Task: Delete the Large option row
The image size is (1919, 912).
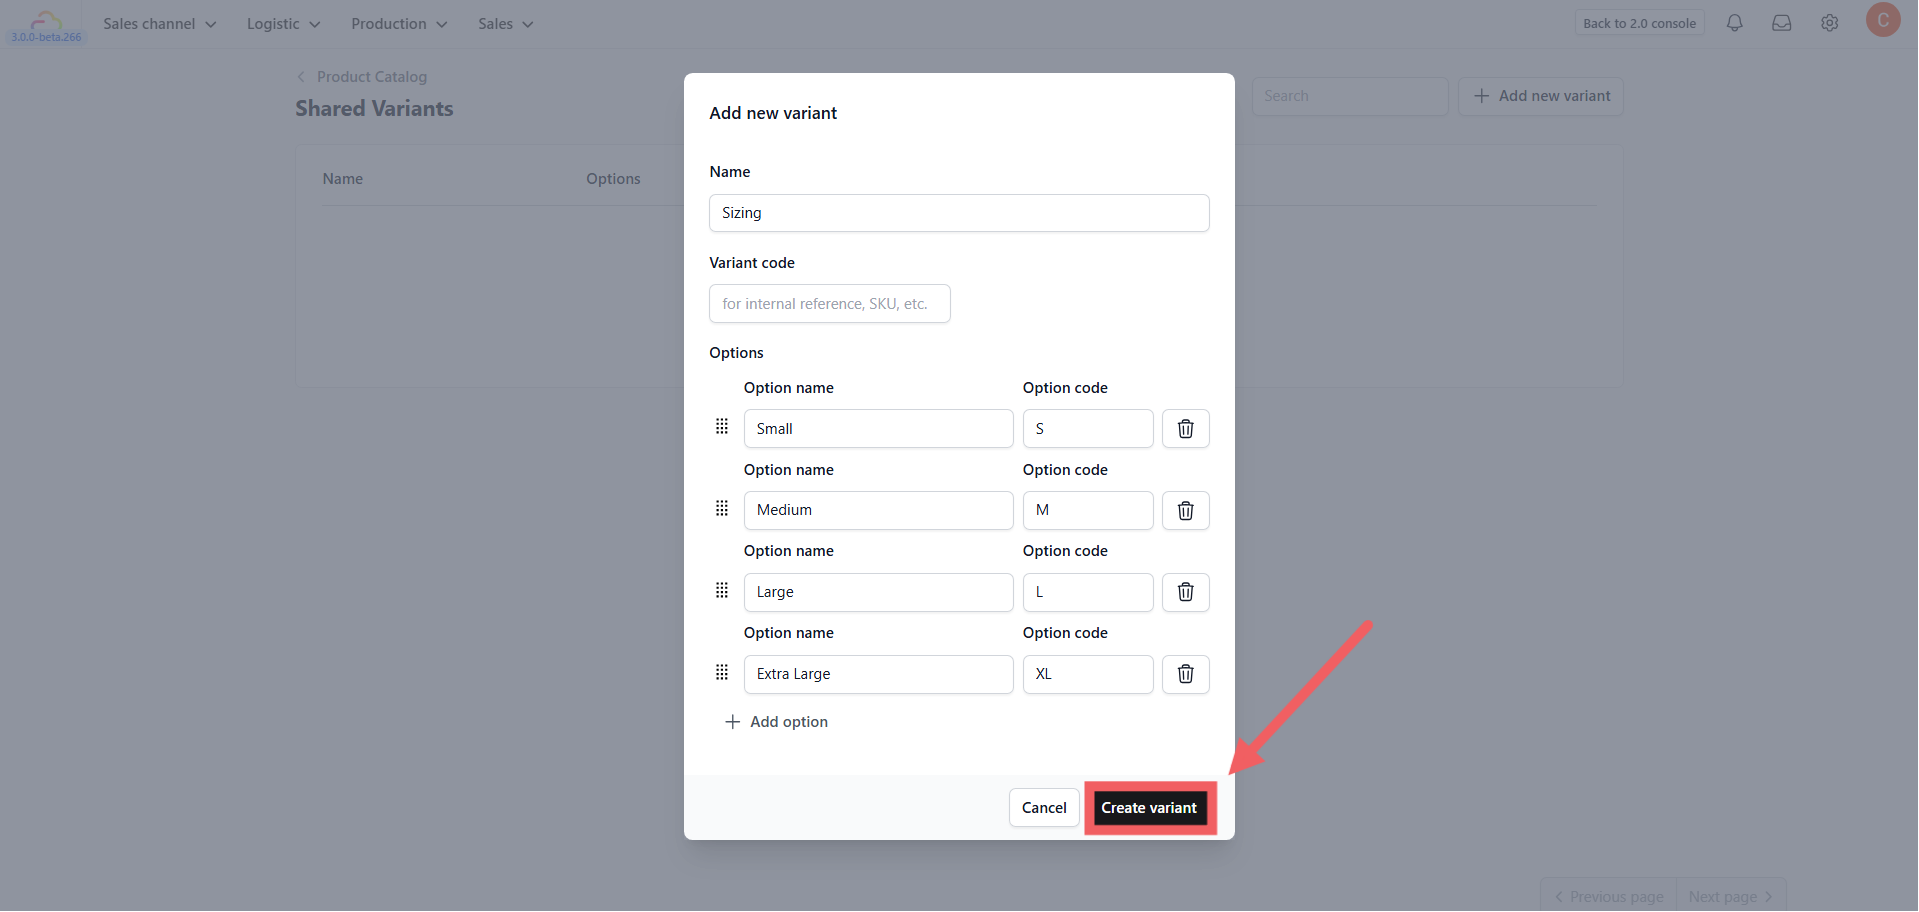Action: [x=1185, y=592]
